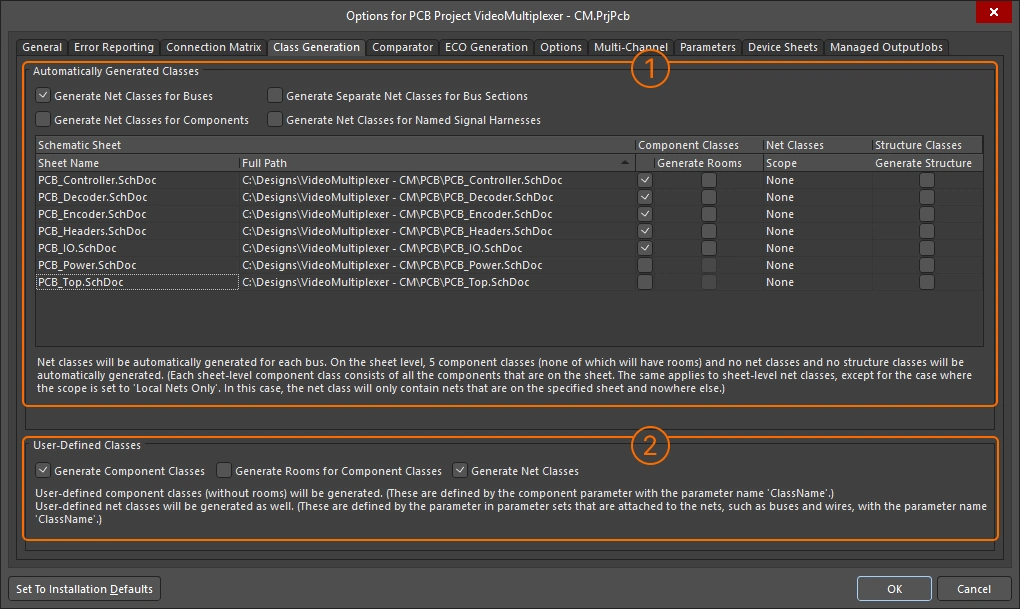Enable Generate Rooms for Component Classes
This screenshot has height=609, width=1020.
pyautogui.click(x=224, y=470)
